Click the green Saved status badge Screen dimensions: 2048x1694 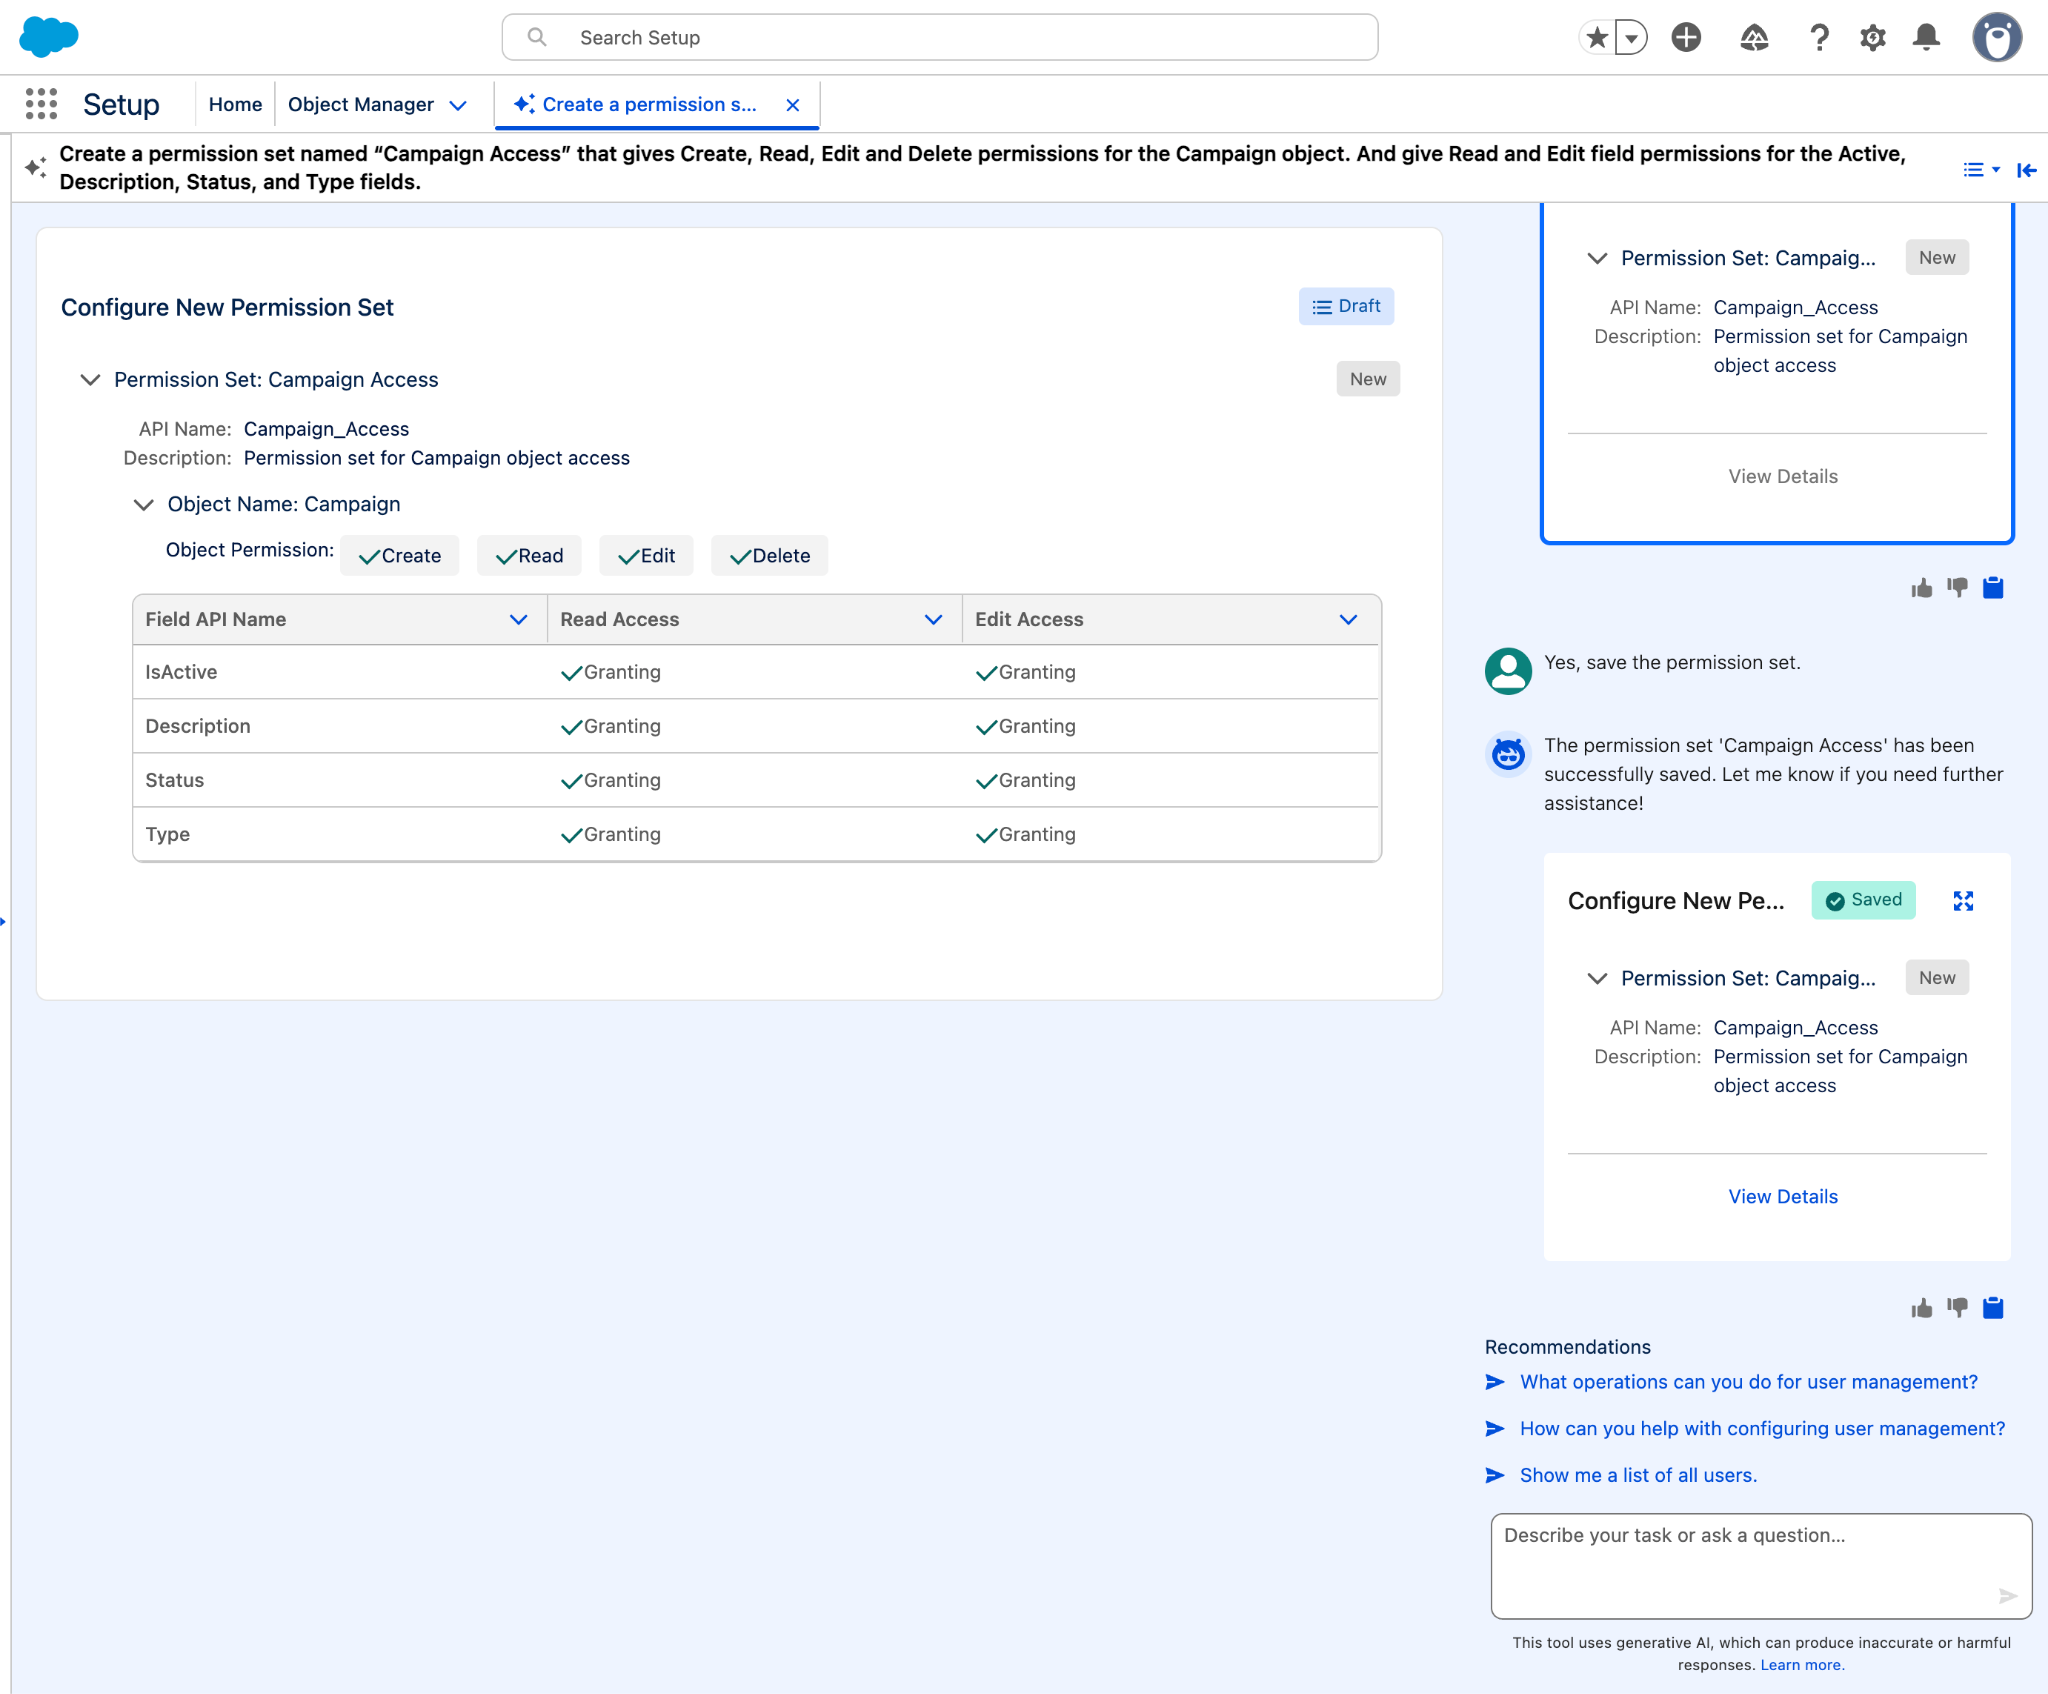click(1864, 900)
